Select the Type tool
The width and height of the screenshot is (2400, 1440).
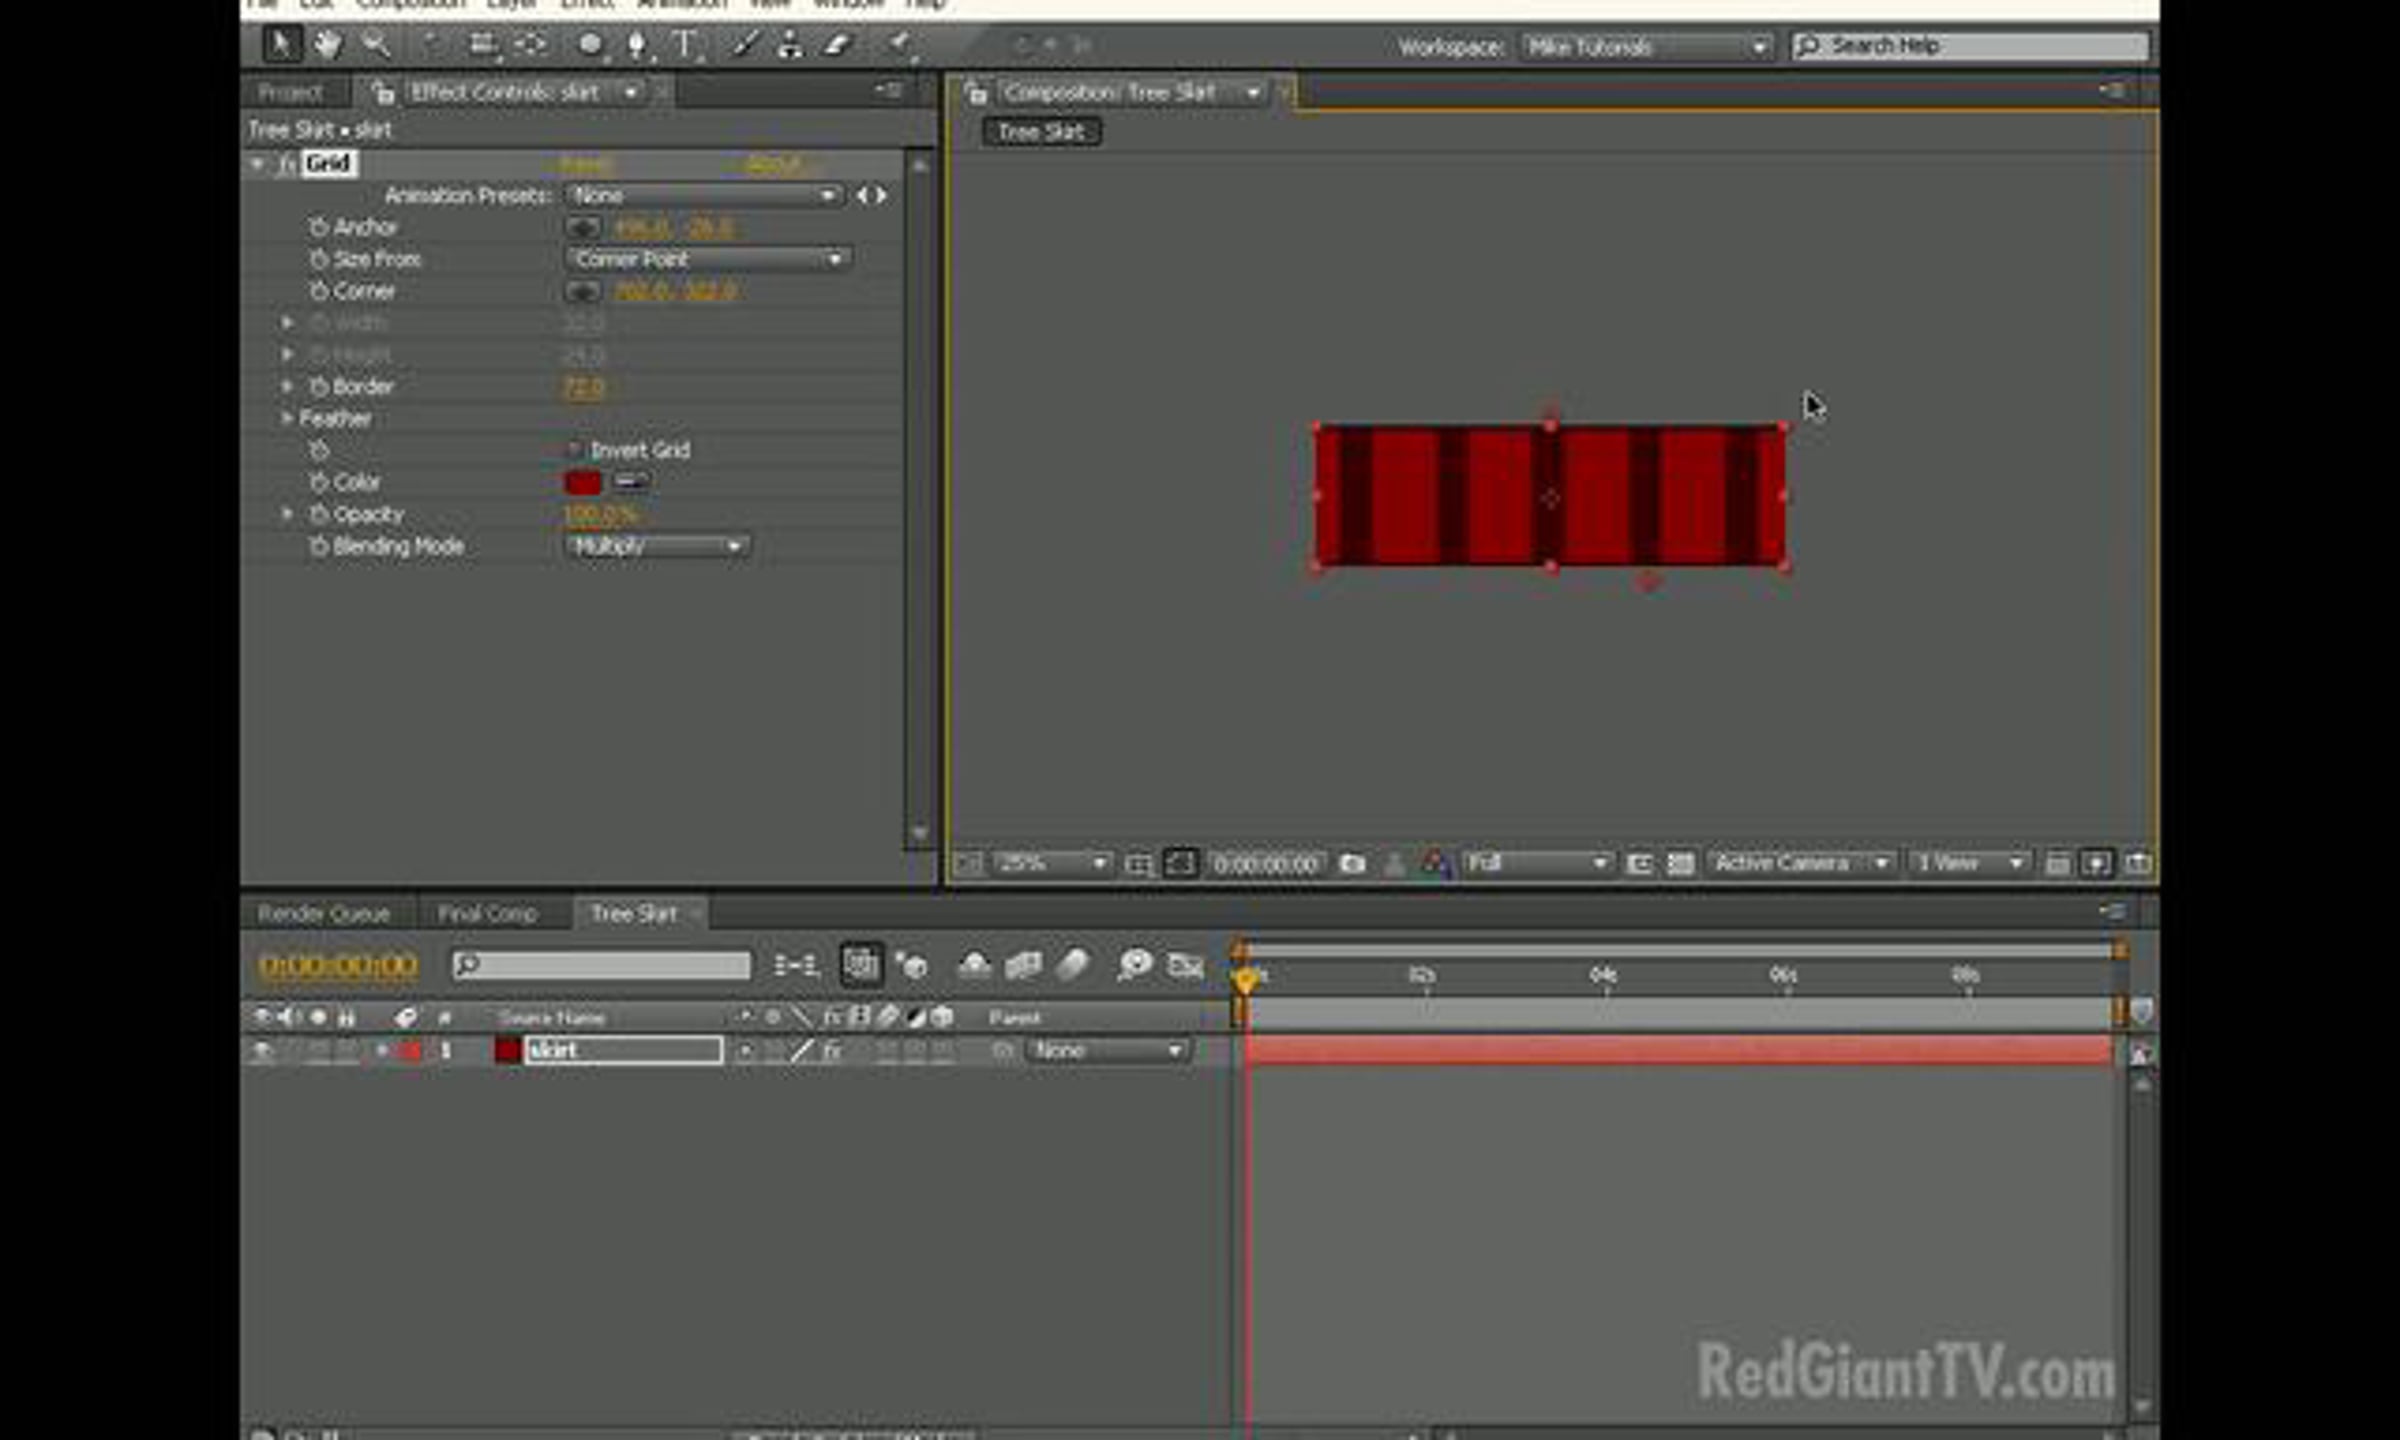[685, 45]
